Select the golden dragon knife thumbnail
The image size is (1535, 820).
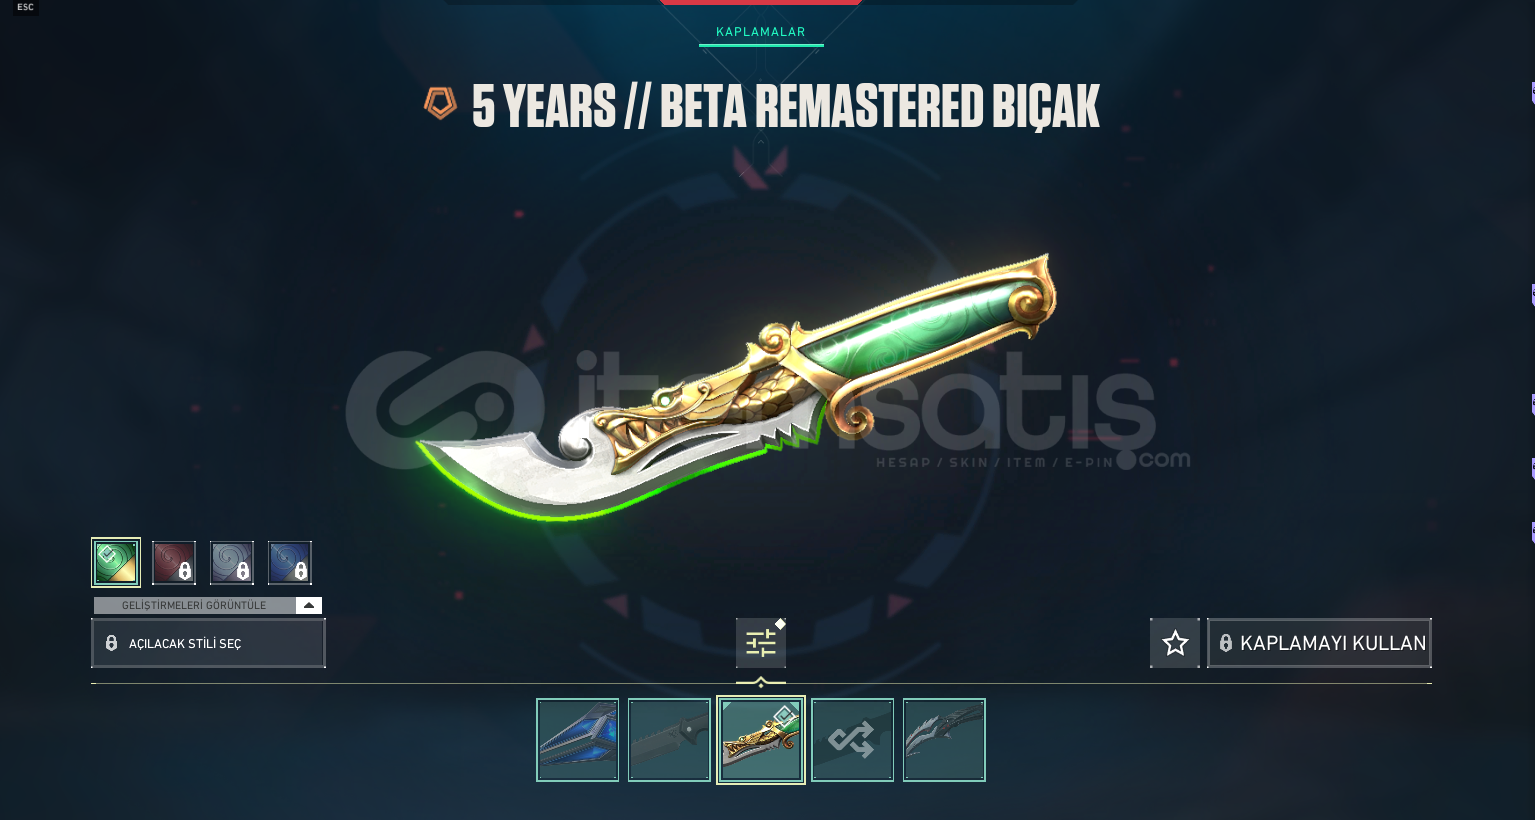coord(761,740)
